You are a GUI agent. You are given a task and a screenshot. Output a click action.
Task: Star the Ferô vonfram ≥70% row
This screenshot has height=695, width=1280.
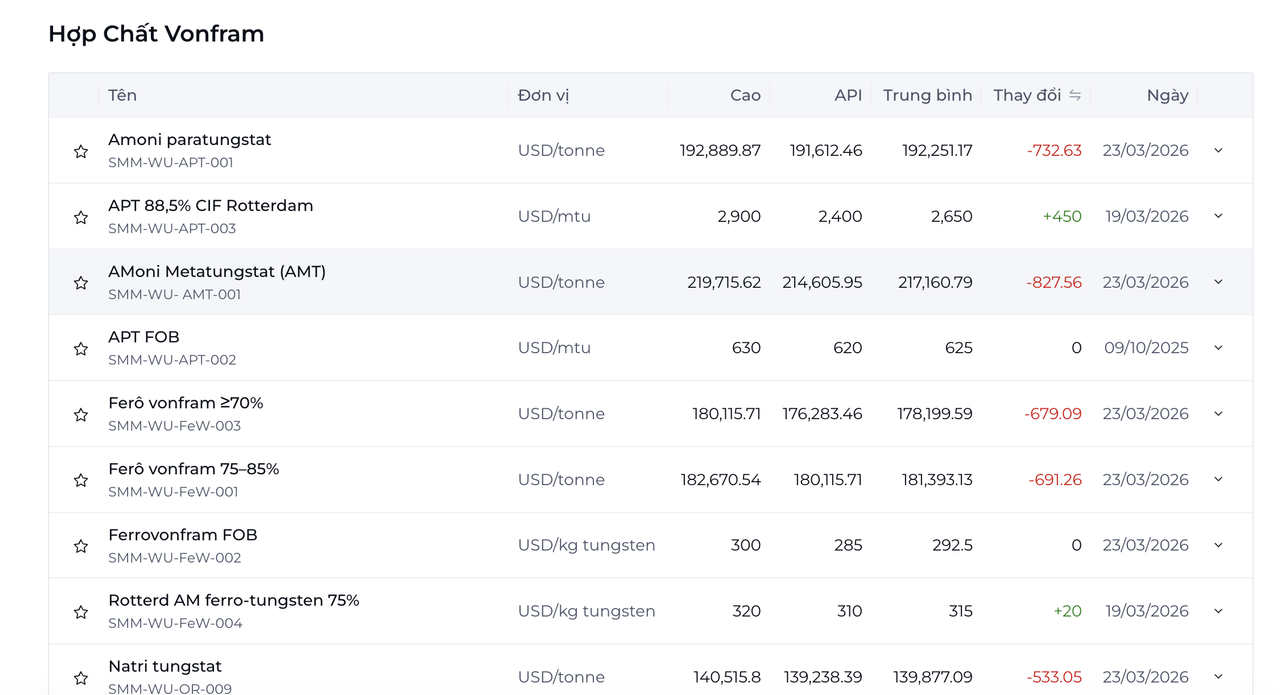pos(81,415)
